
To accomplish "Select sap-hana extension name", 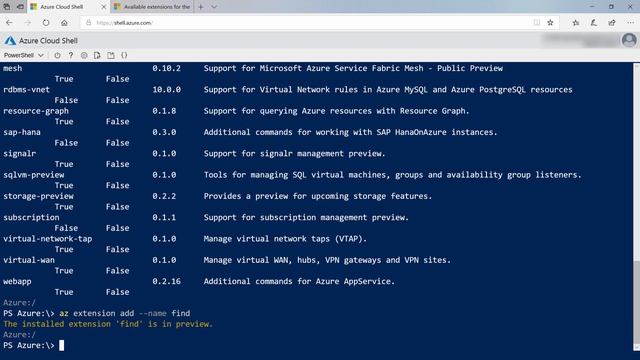I will (22, 132).
